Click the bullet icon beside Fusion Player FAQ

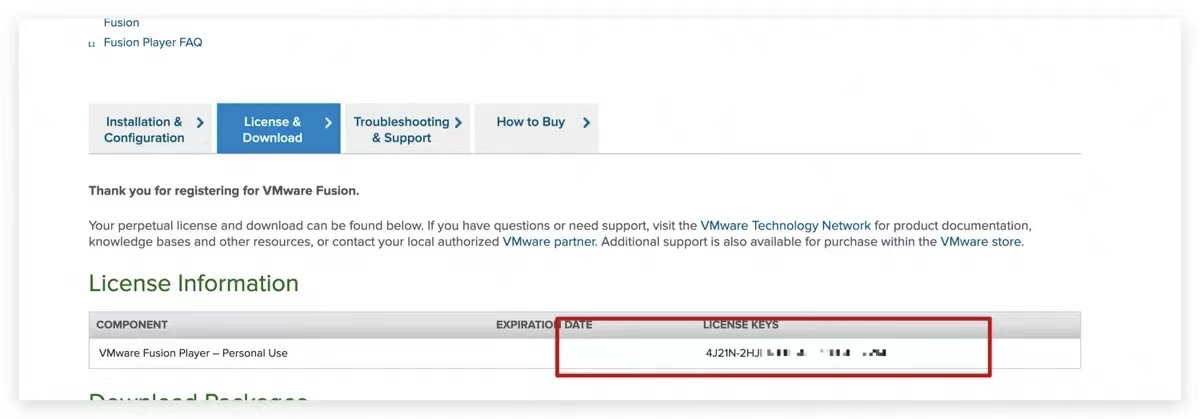92,44
